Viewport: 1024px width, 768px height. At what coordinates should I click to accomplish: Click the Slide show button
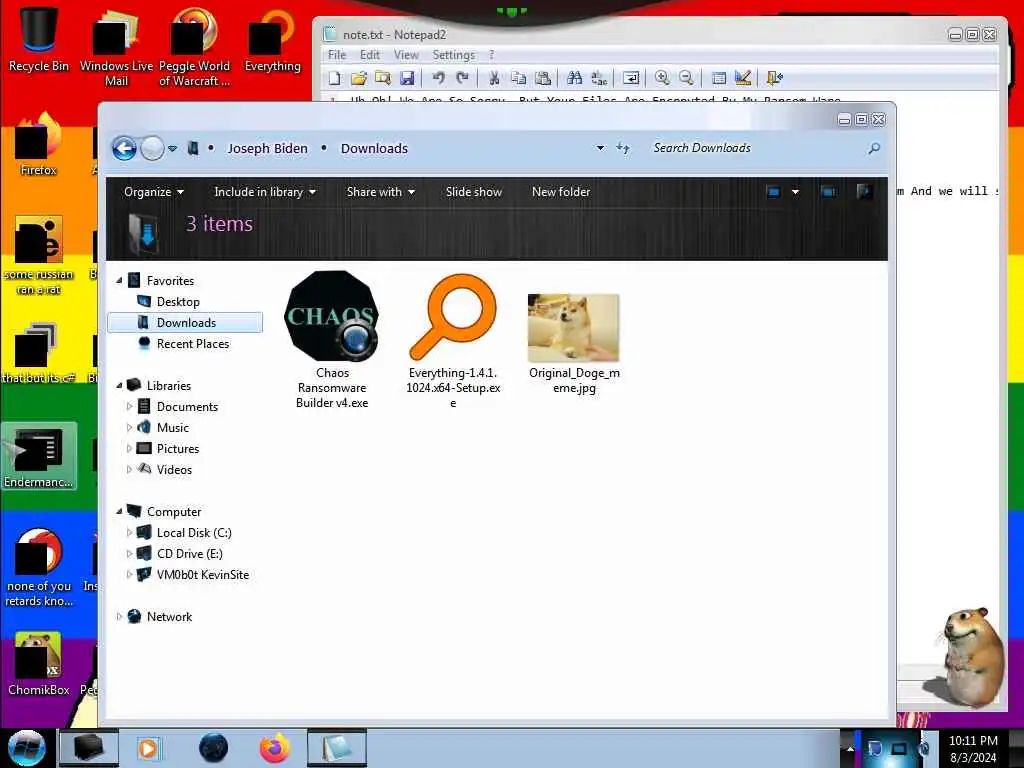point(474,192)
